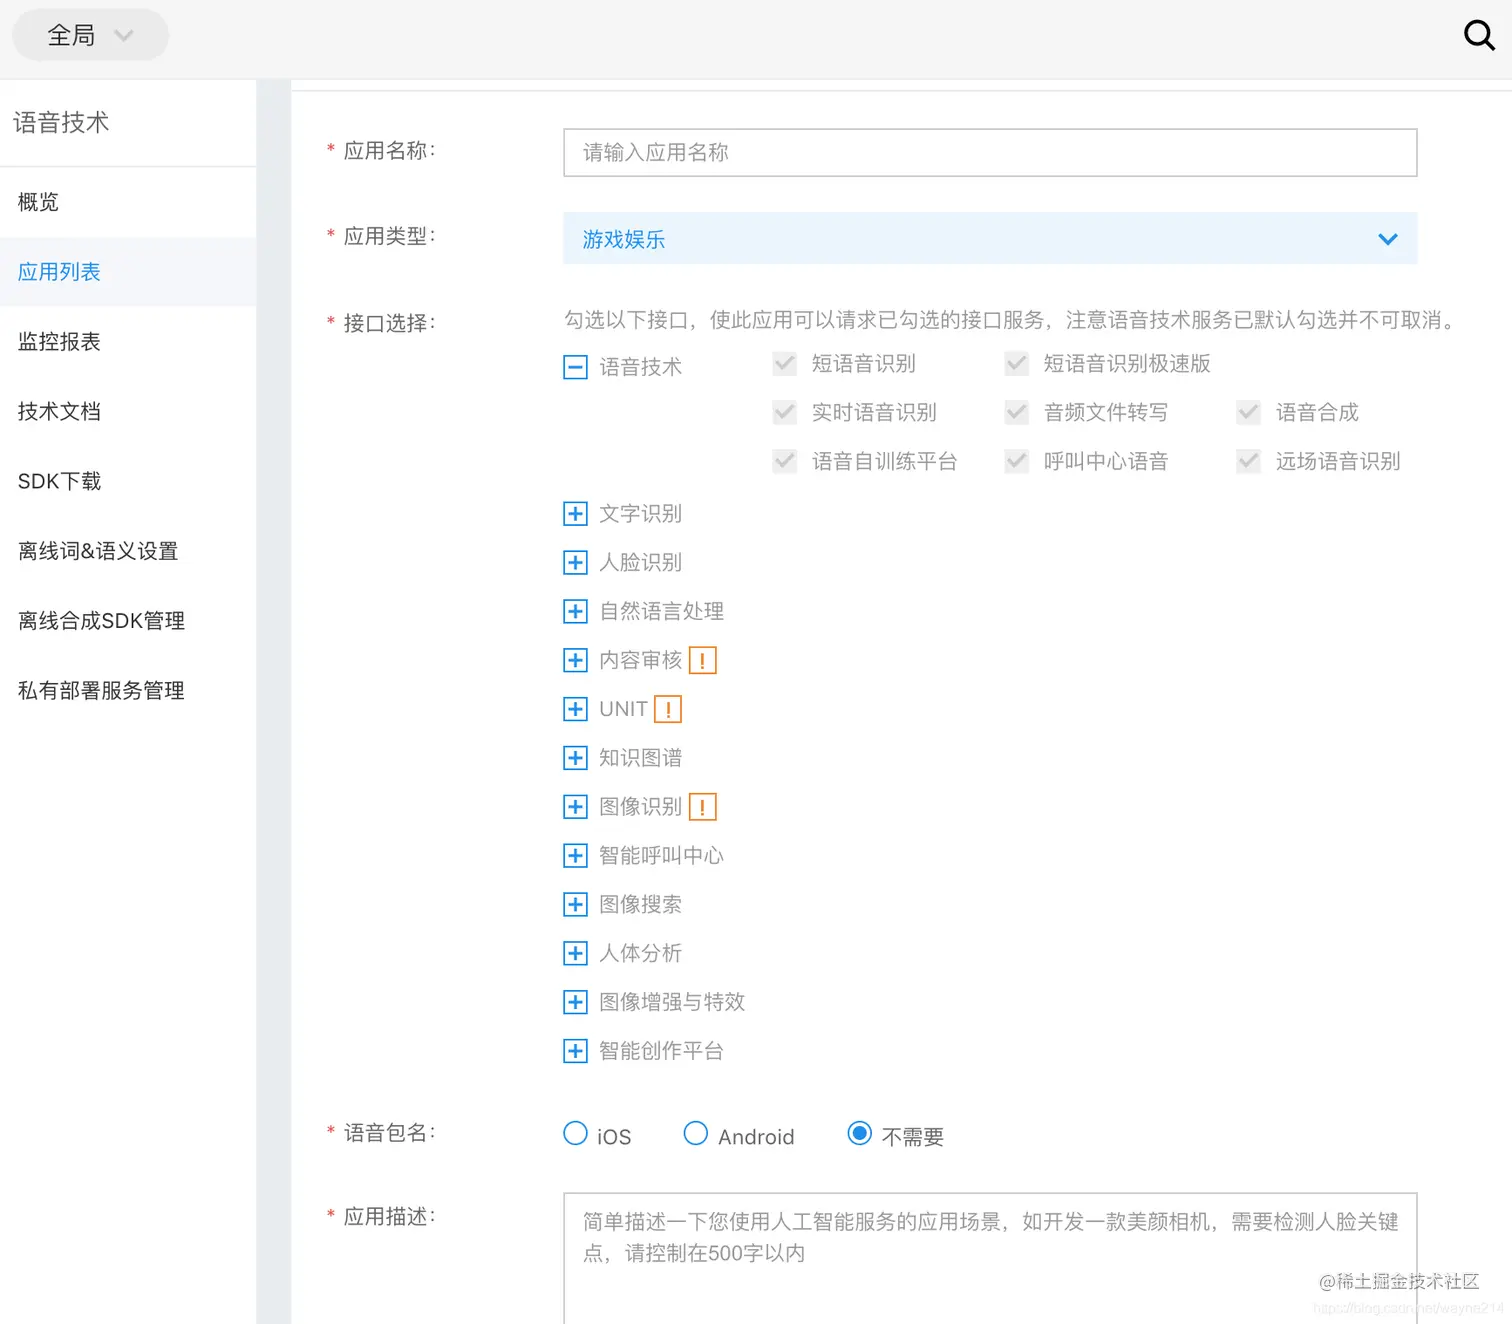Click the SDK下载 link
Viewport: 1512px width, 1324px height.
click(59, 481)
